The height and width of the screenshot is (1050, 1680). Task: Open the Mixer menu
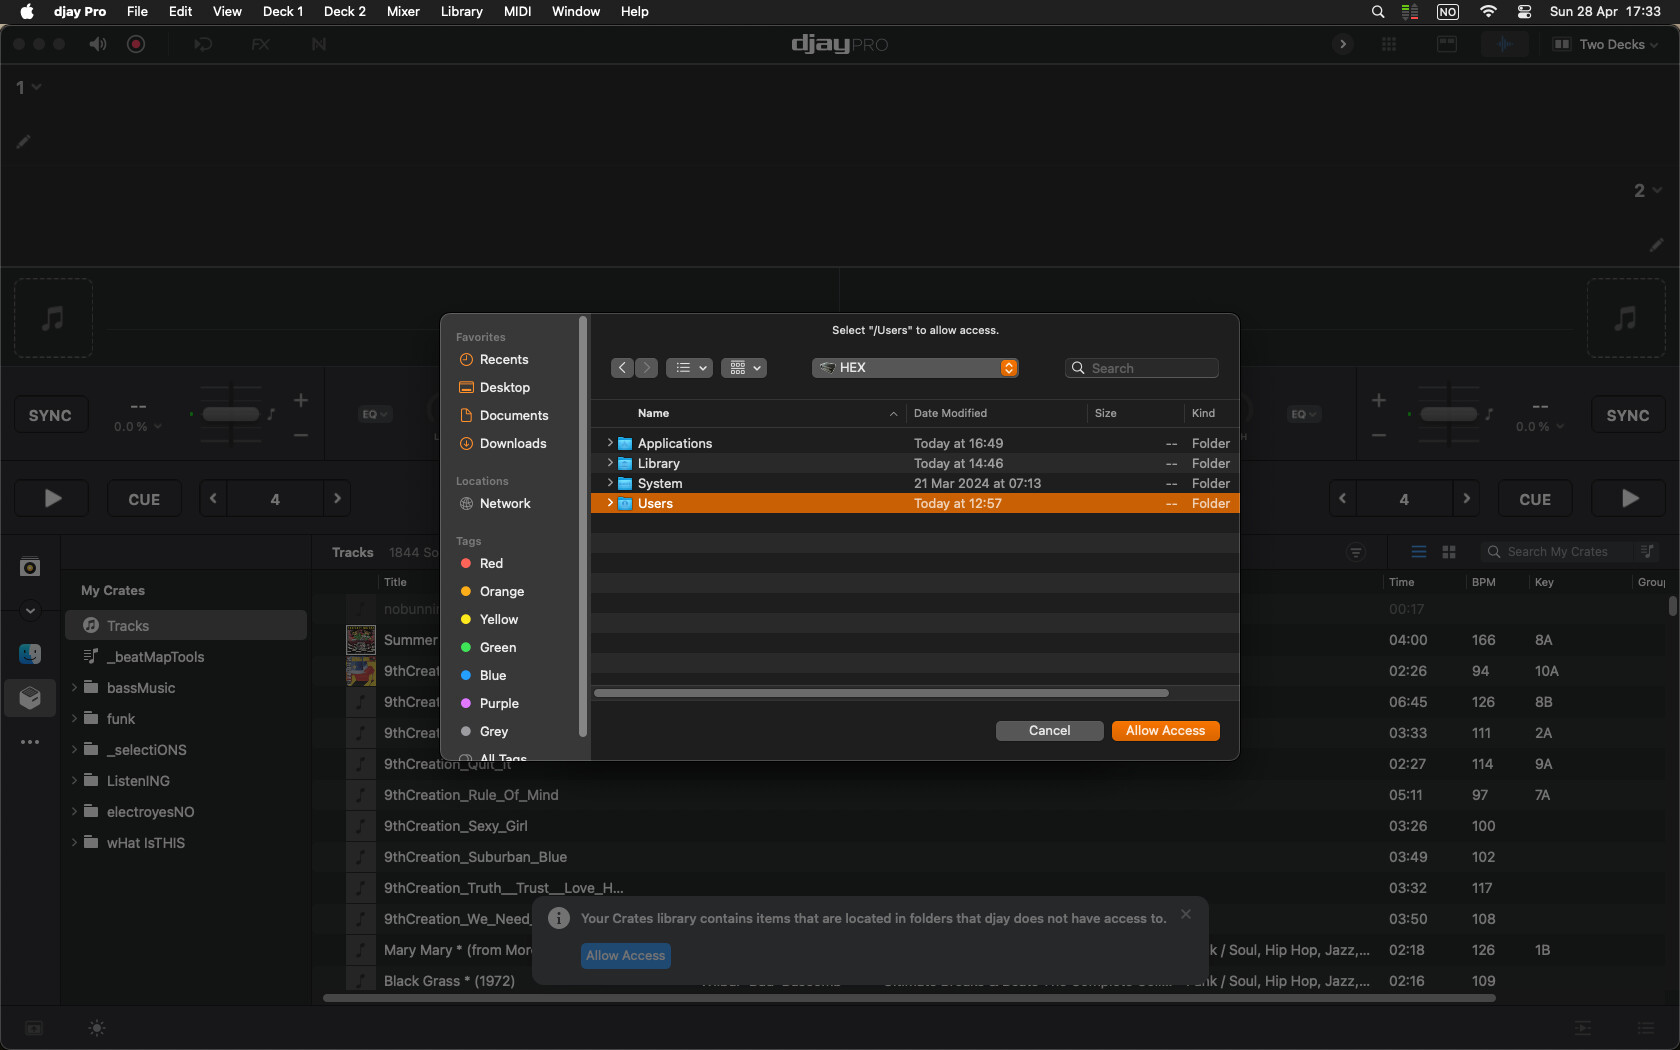(403, 12)
